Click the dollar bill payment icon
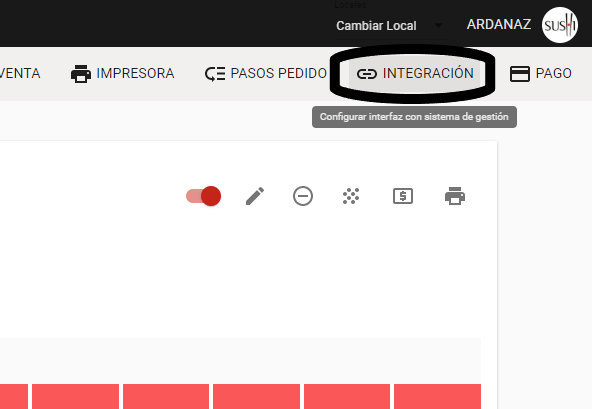Viewport: 592px width, 409px height. coord(403,196)
